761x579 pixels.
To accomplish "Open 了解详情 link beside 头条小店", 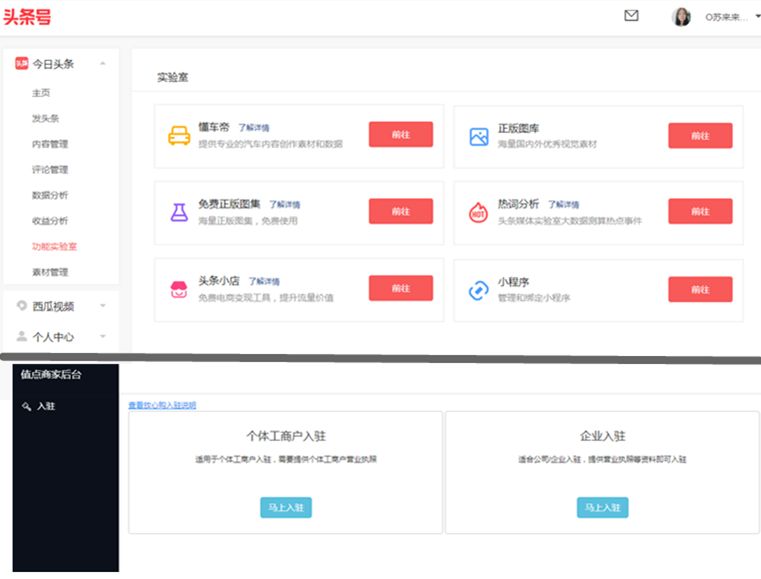I will click(x=264, y=281).
